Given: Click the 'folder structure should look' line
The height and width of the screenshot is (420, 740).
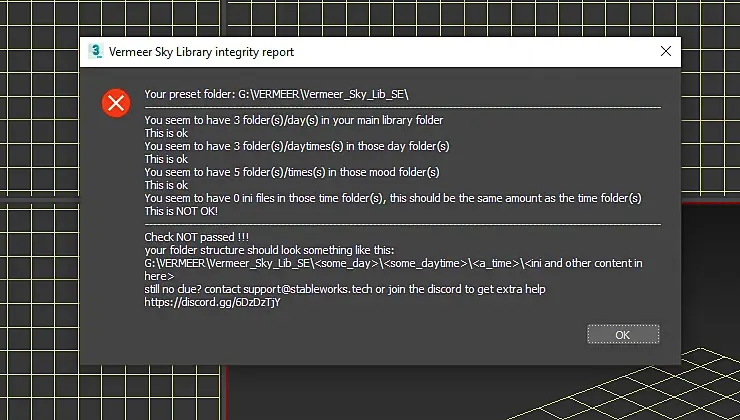Looking at the screenshot, I should click(x=269, y=250).
